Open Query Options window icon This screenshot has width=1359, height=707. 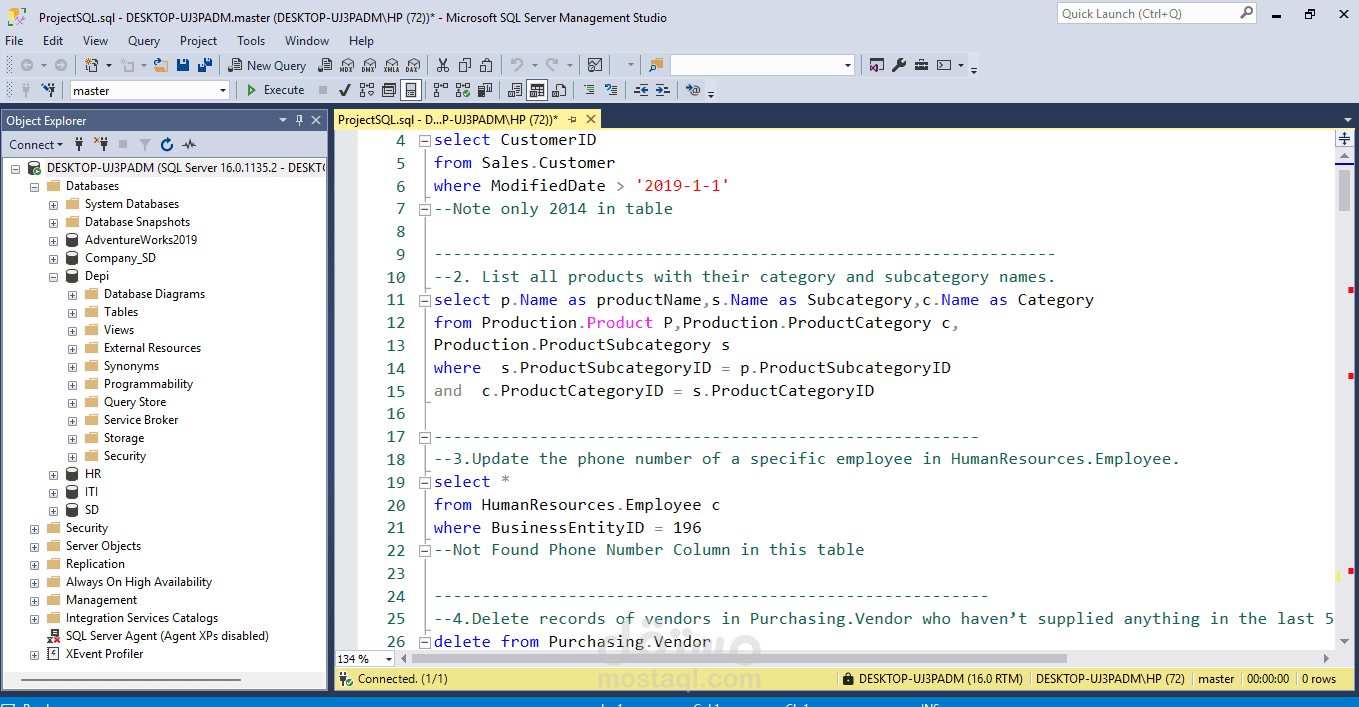pyautogui.click(x=388, y=90)
